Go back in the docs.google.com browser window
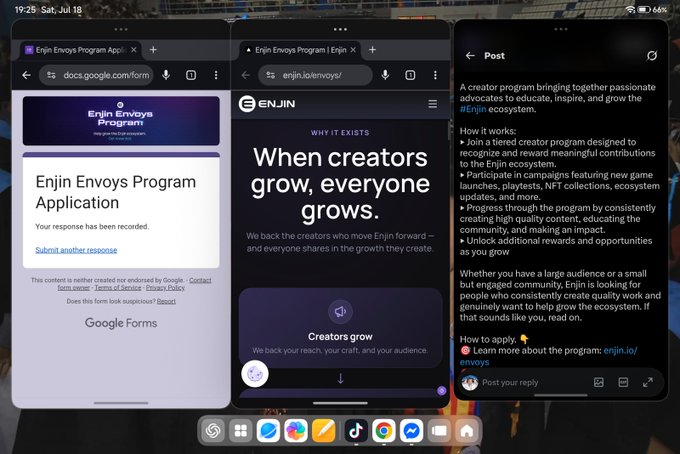Image resolution: width=680 pixels, height=454 pixels. (x=26, y=75)
